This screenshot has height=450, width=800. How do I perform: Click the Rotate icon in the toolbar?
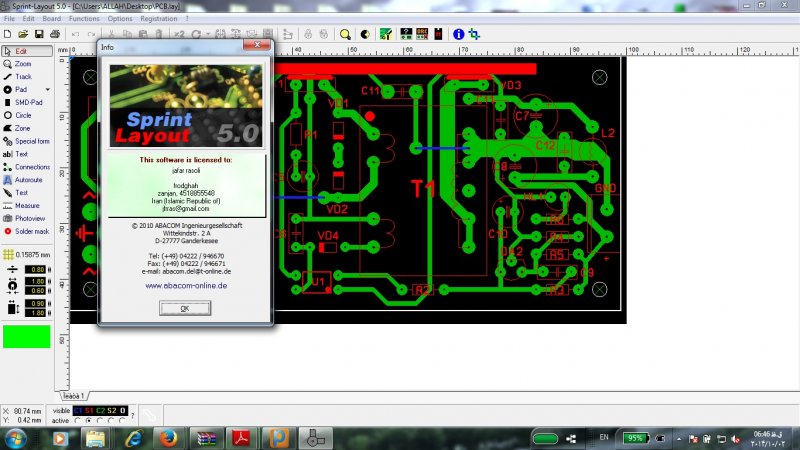pos(196,34)
